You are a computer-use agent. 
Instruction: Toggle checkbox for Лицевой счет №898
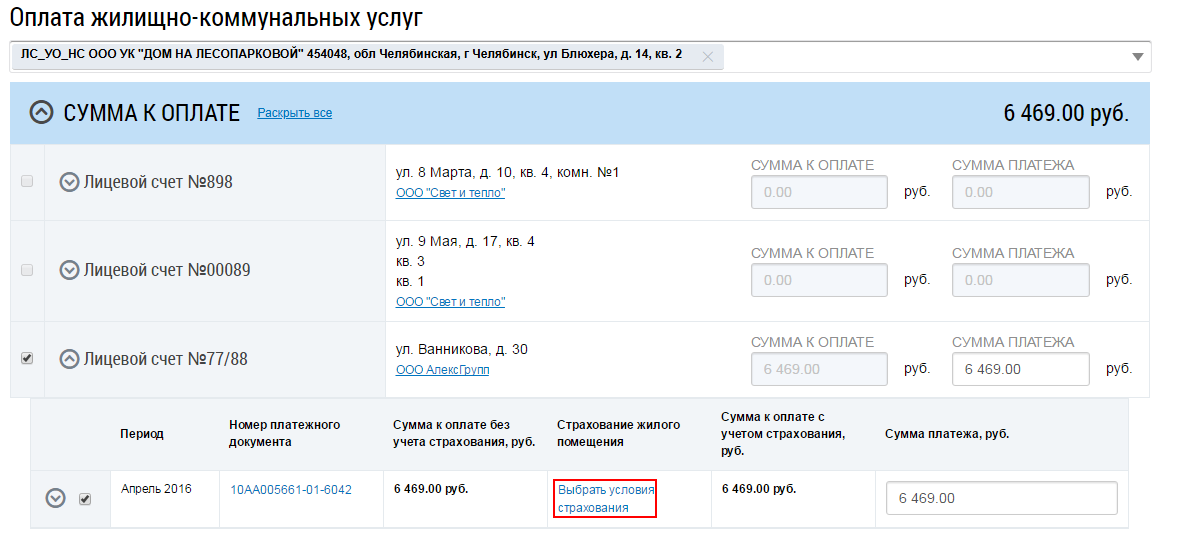[x=27, y=181]
